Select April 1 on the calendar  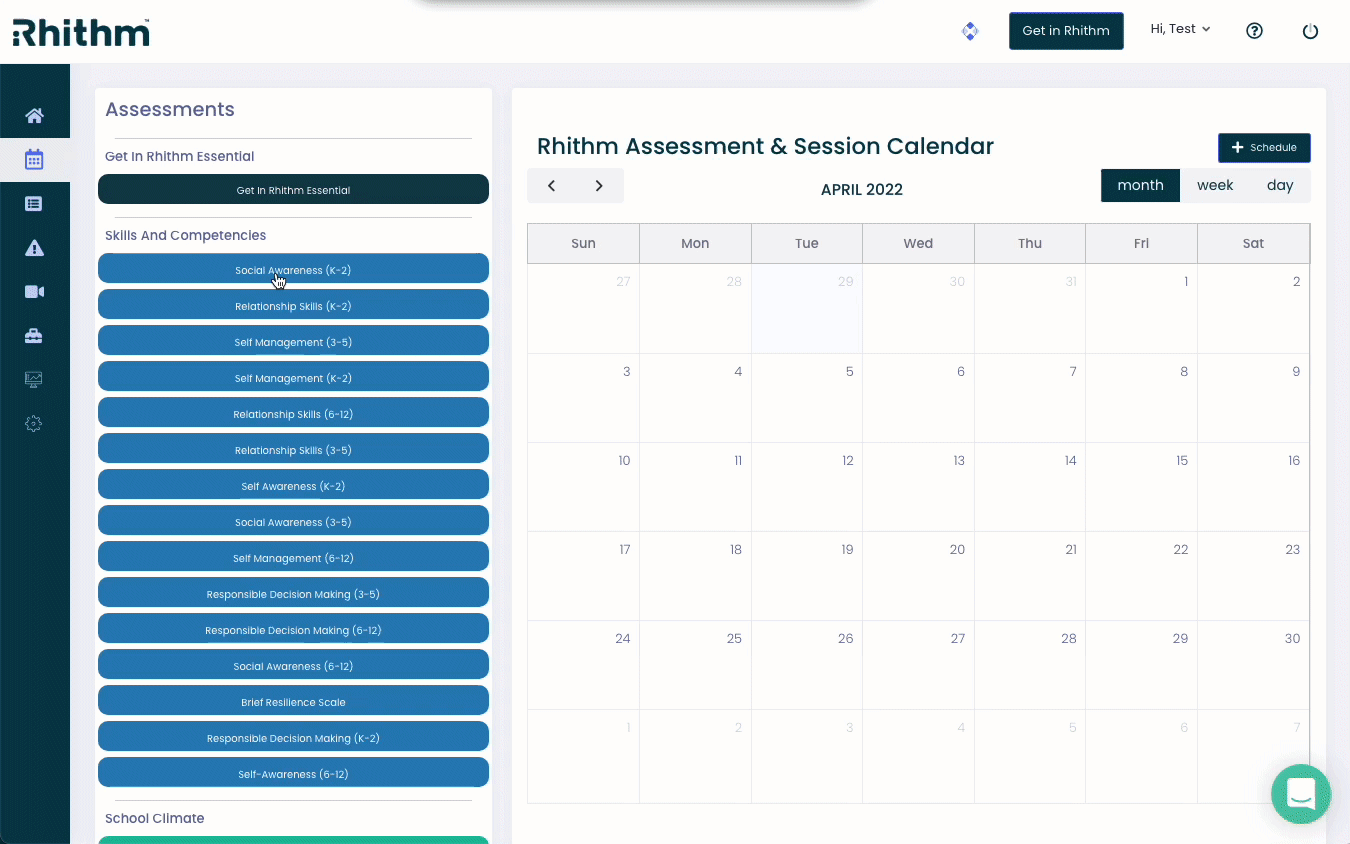[1141, 308]
